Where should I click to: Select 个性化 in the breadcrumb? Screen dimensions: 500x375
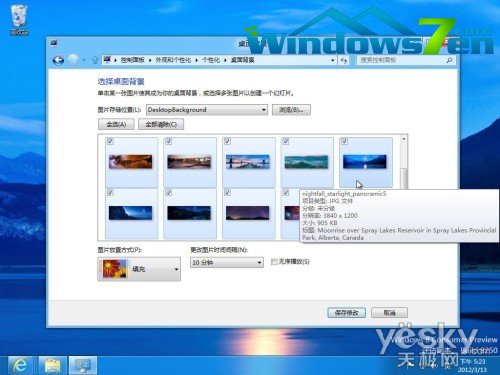coord(211,60)
